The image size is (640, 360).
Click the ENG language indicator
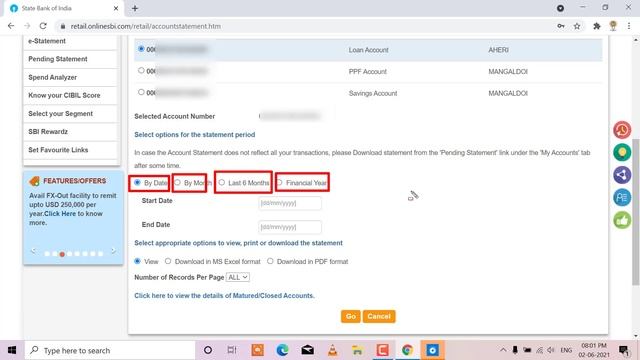click(566, 350)
